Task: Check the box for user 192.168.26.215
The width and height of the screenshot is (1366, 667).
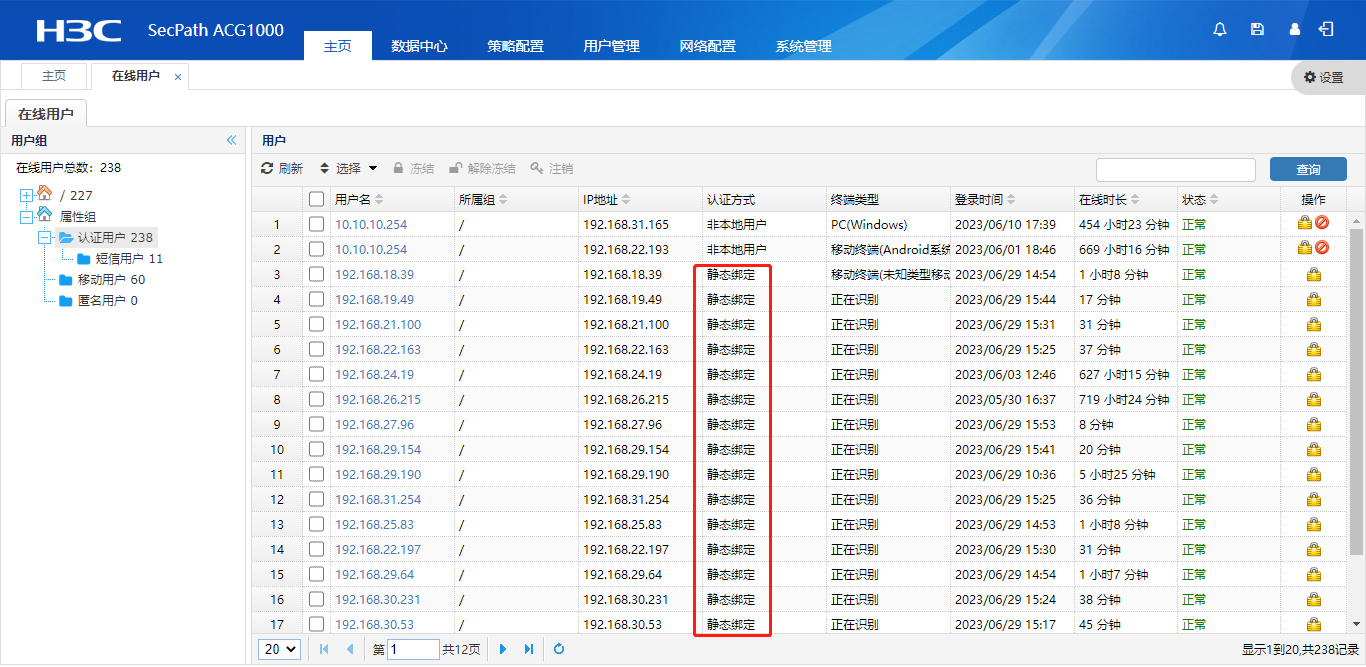Action: point(316,399)
